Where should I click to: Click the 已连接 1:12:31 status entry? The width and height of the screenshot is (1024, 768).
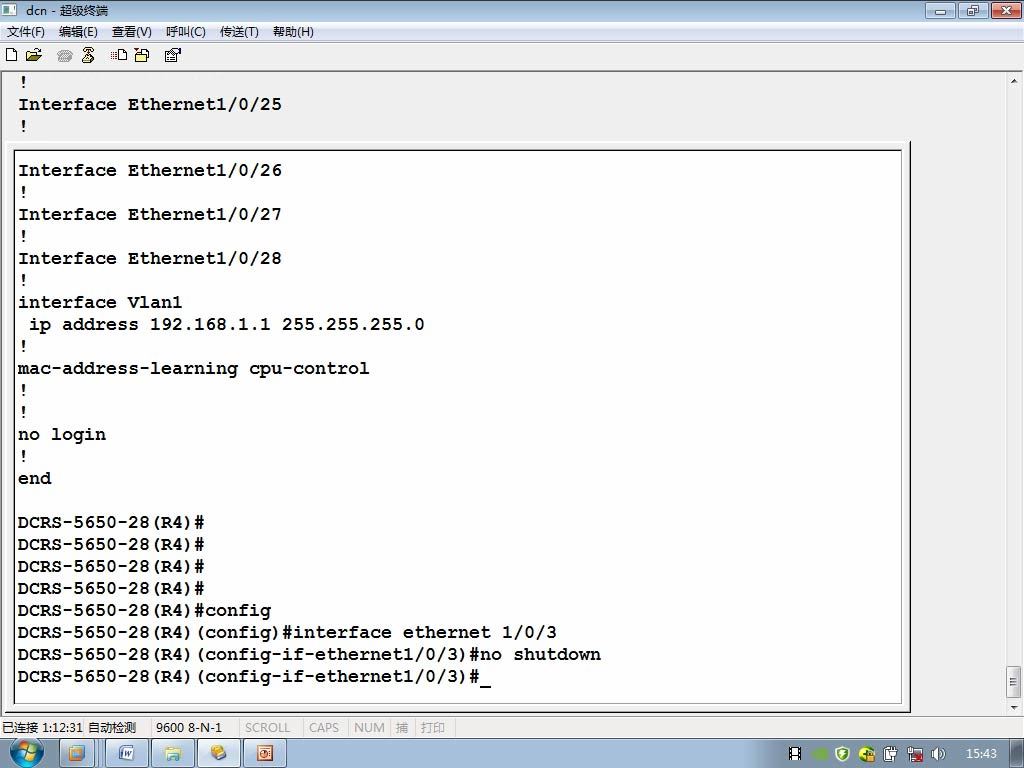pos(42,728)
